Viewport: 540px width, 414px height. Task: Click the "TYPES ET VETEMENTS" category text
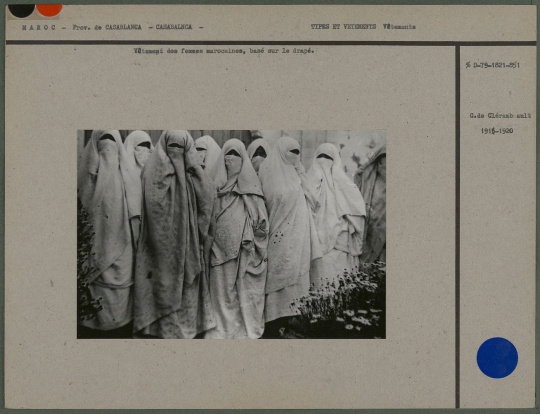[343, 27]
